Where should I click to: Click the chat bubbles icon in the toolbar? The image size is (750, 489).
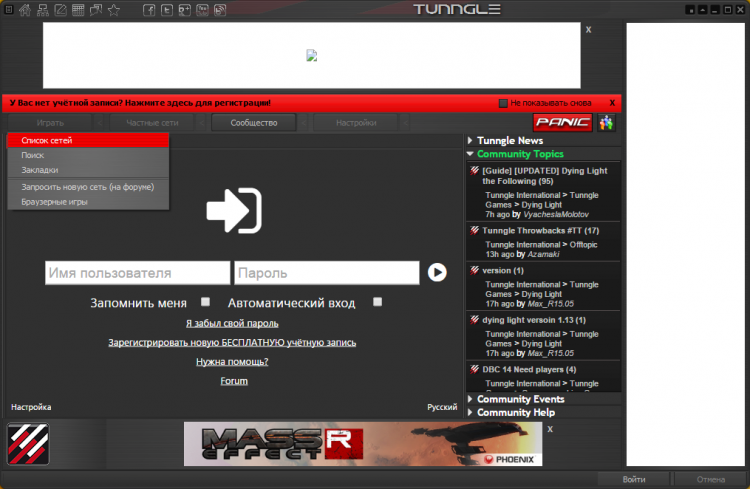(x=96, y=10)
